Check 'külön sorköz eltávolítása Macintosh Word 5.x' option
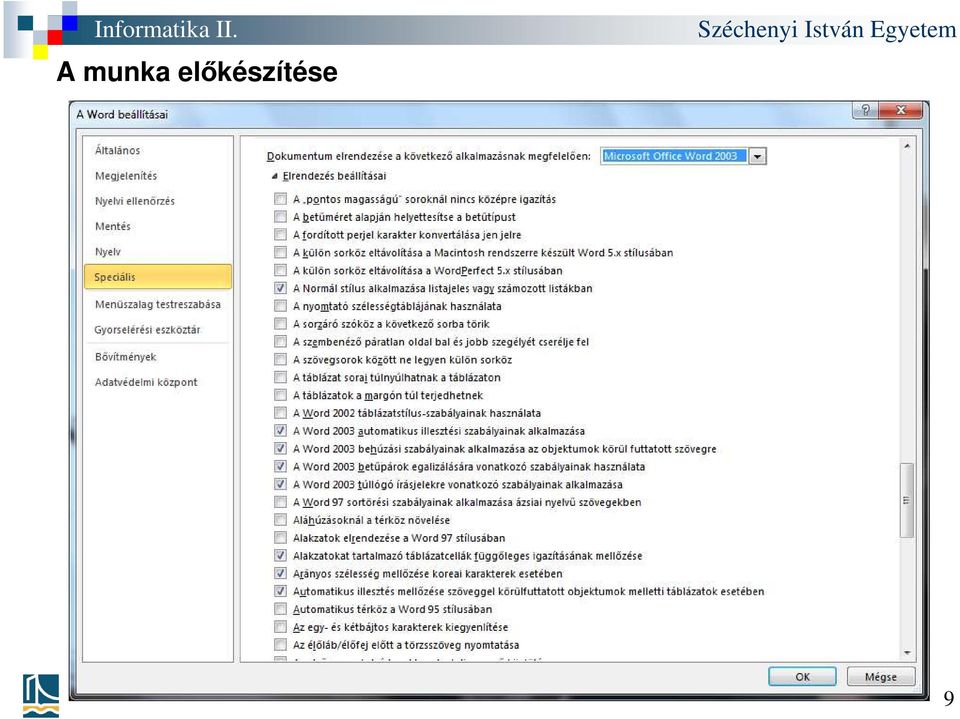Image resolution: width=960 pixels, height=719 pixels. (280, 252)
